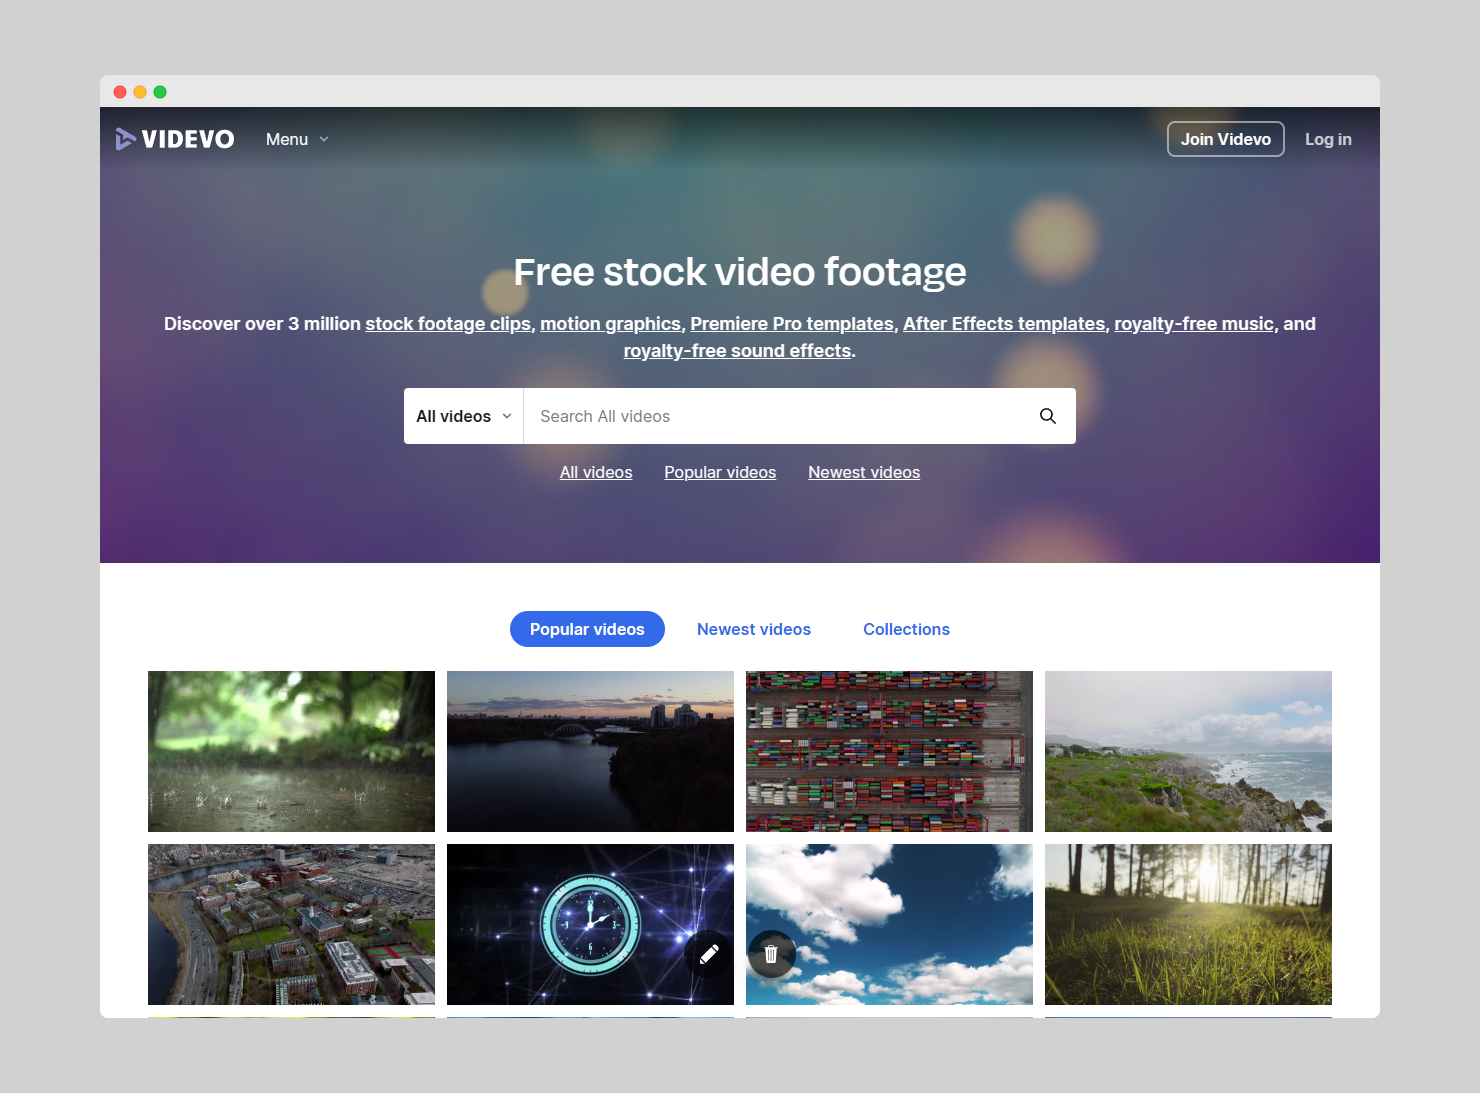The height and width of the screenshot is (1093, 1480).
Task: Select the sunlit forest grass video thumbnail
Action: [1188, 924]
